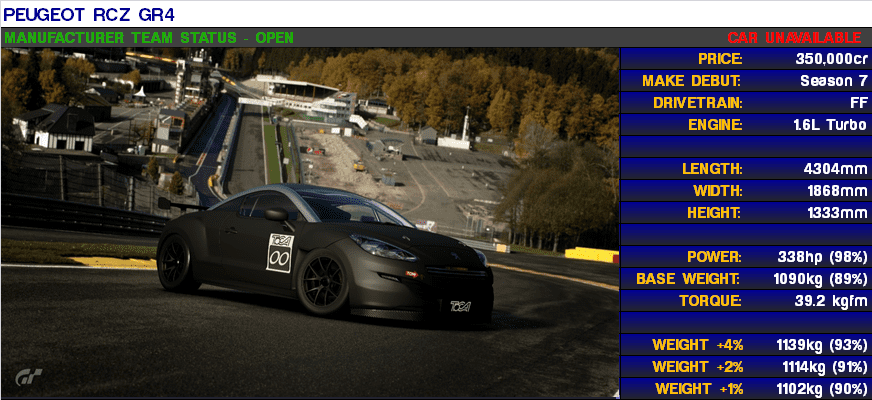This screenshot has height=400, width=872.
Task: Click the CAR UNAVAILABLE label
Action: pyautogui.click(x=795, y=38)
